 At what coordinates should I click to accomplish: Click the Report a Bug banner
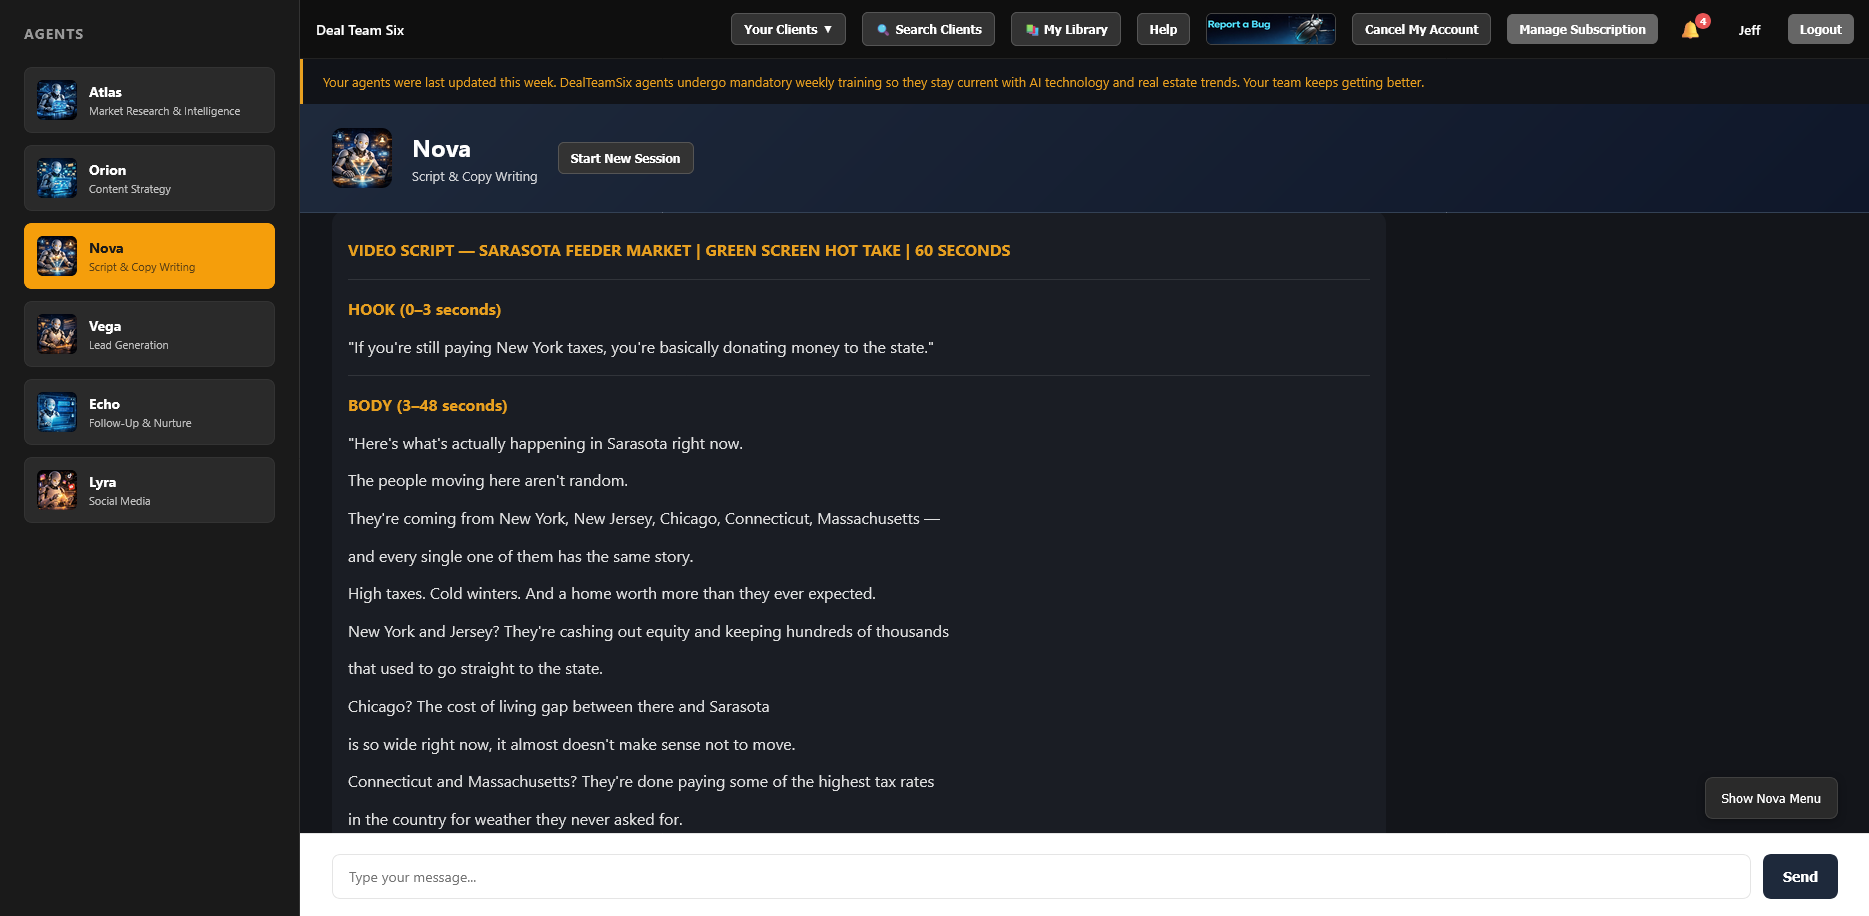(x=1270, y=29)
